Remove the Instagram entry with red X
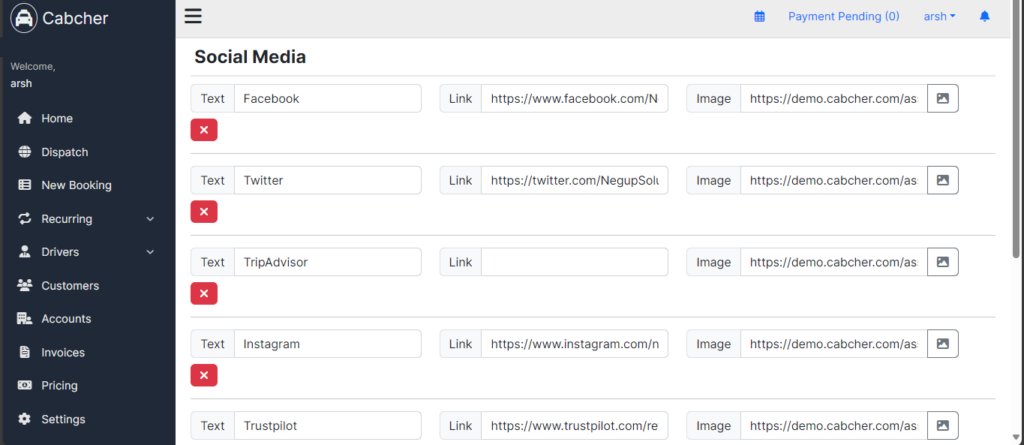Screen dimensions: 1024x445 click(204, 375)
